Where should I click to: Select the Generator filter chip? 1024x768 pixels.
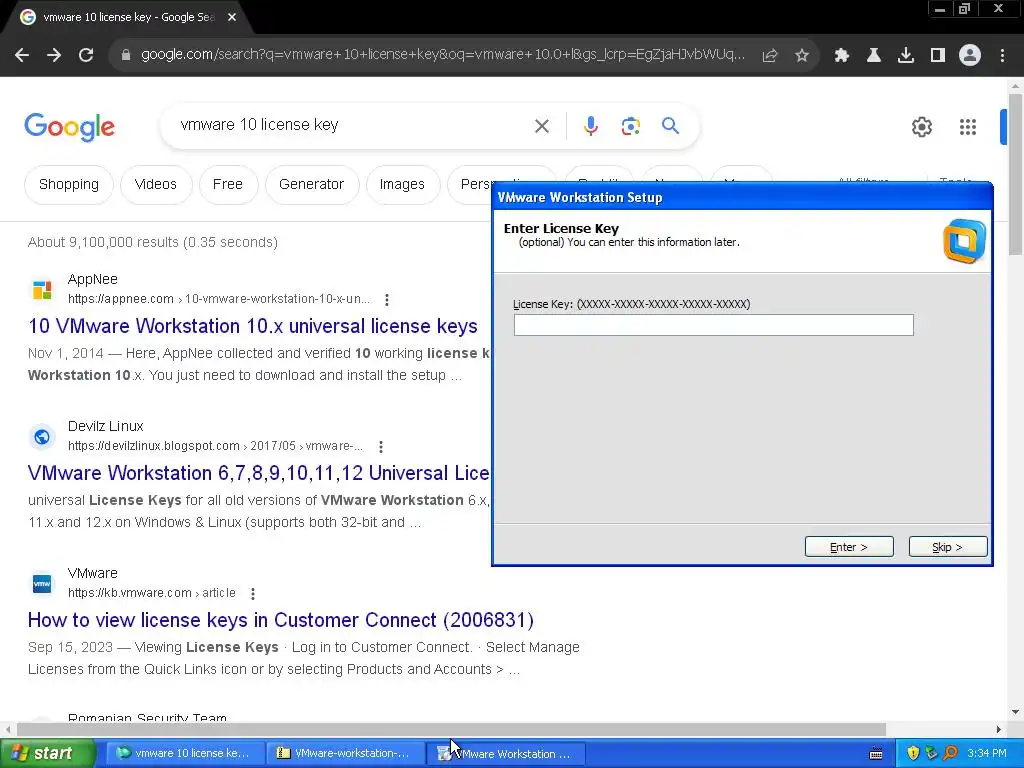312,185
